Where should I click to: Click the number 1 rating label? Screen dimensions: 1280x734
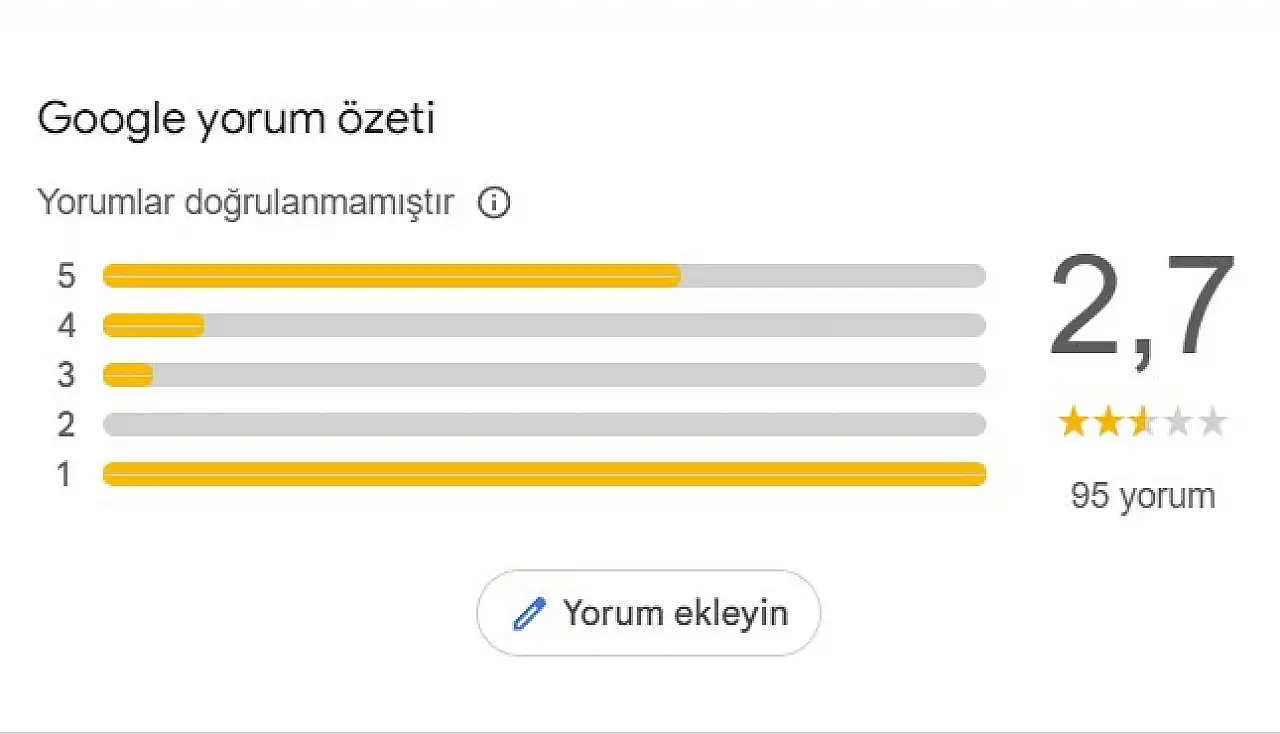(x=65, y=474)
